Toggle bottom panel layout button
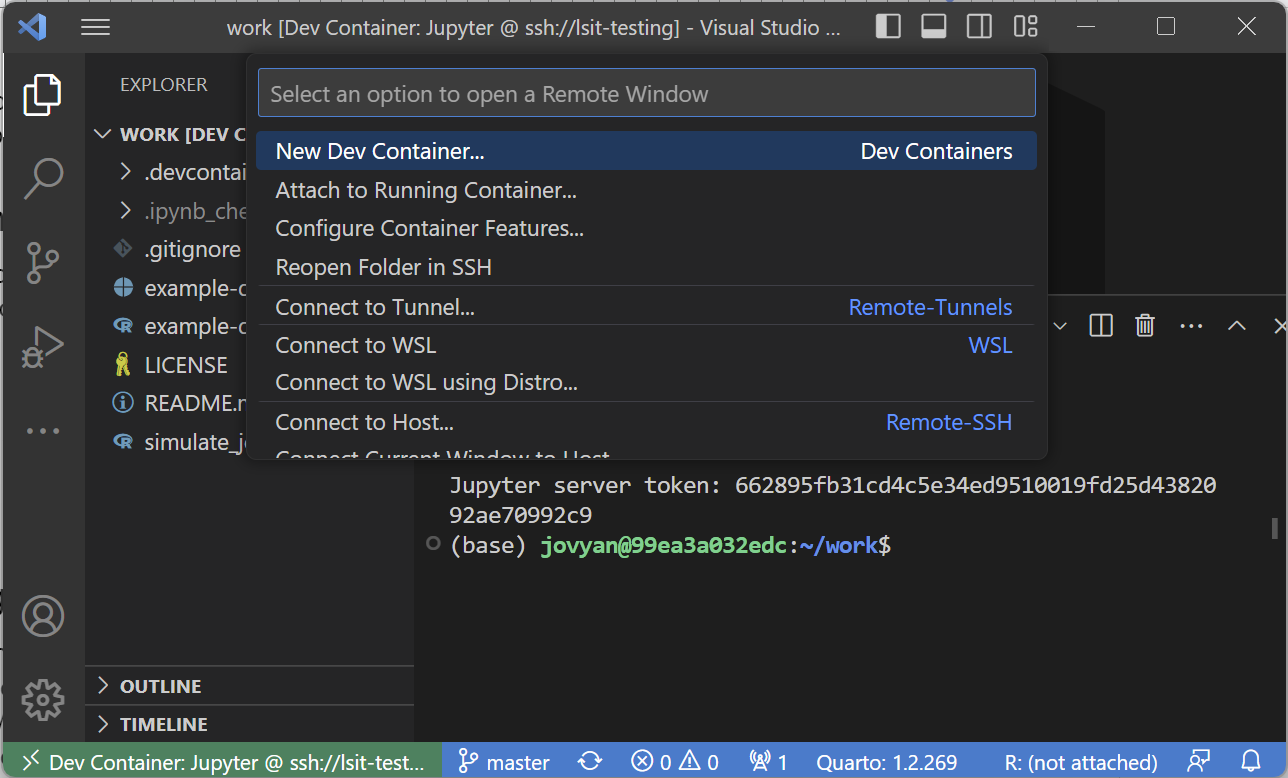The image size is (1288, 778). [x=934, y=27]
